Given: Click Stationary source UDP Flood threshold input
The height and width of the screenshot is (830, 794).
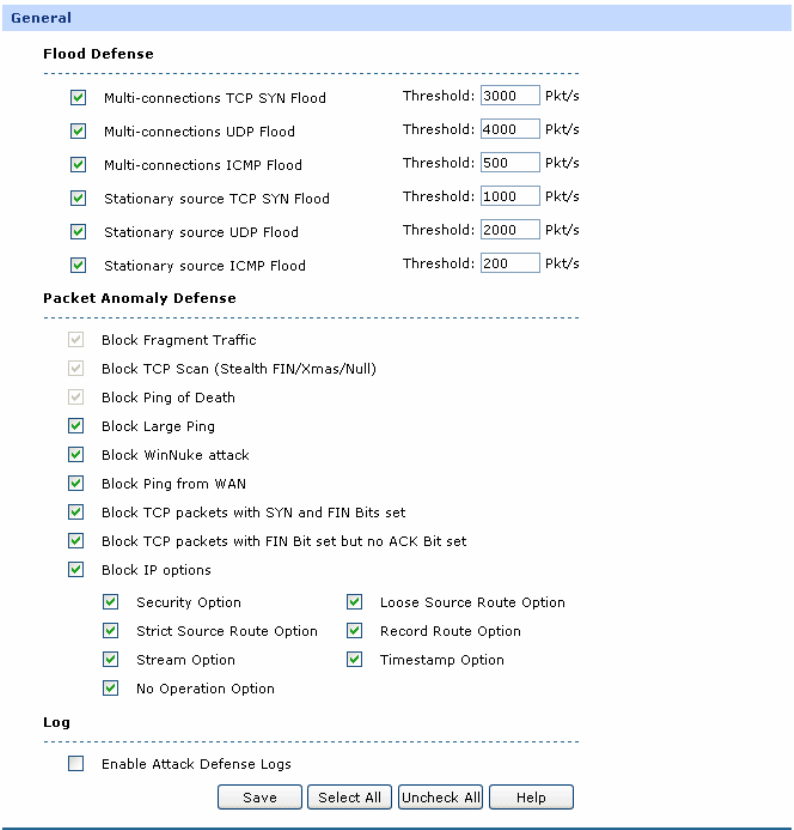Looking at the screenshot, I should [510, 231].
